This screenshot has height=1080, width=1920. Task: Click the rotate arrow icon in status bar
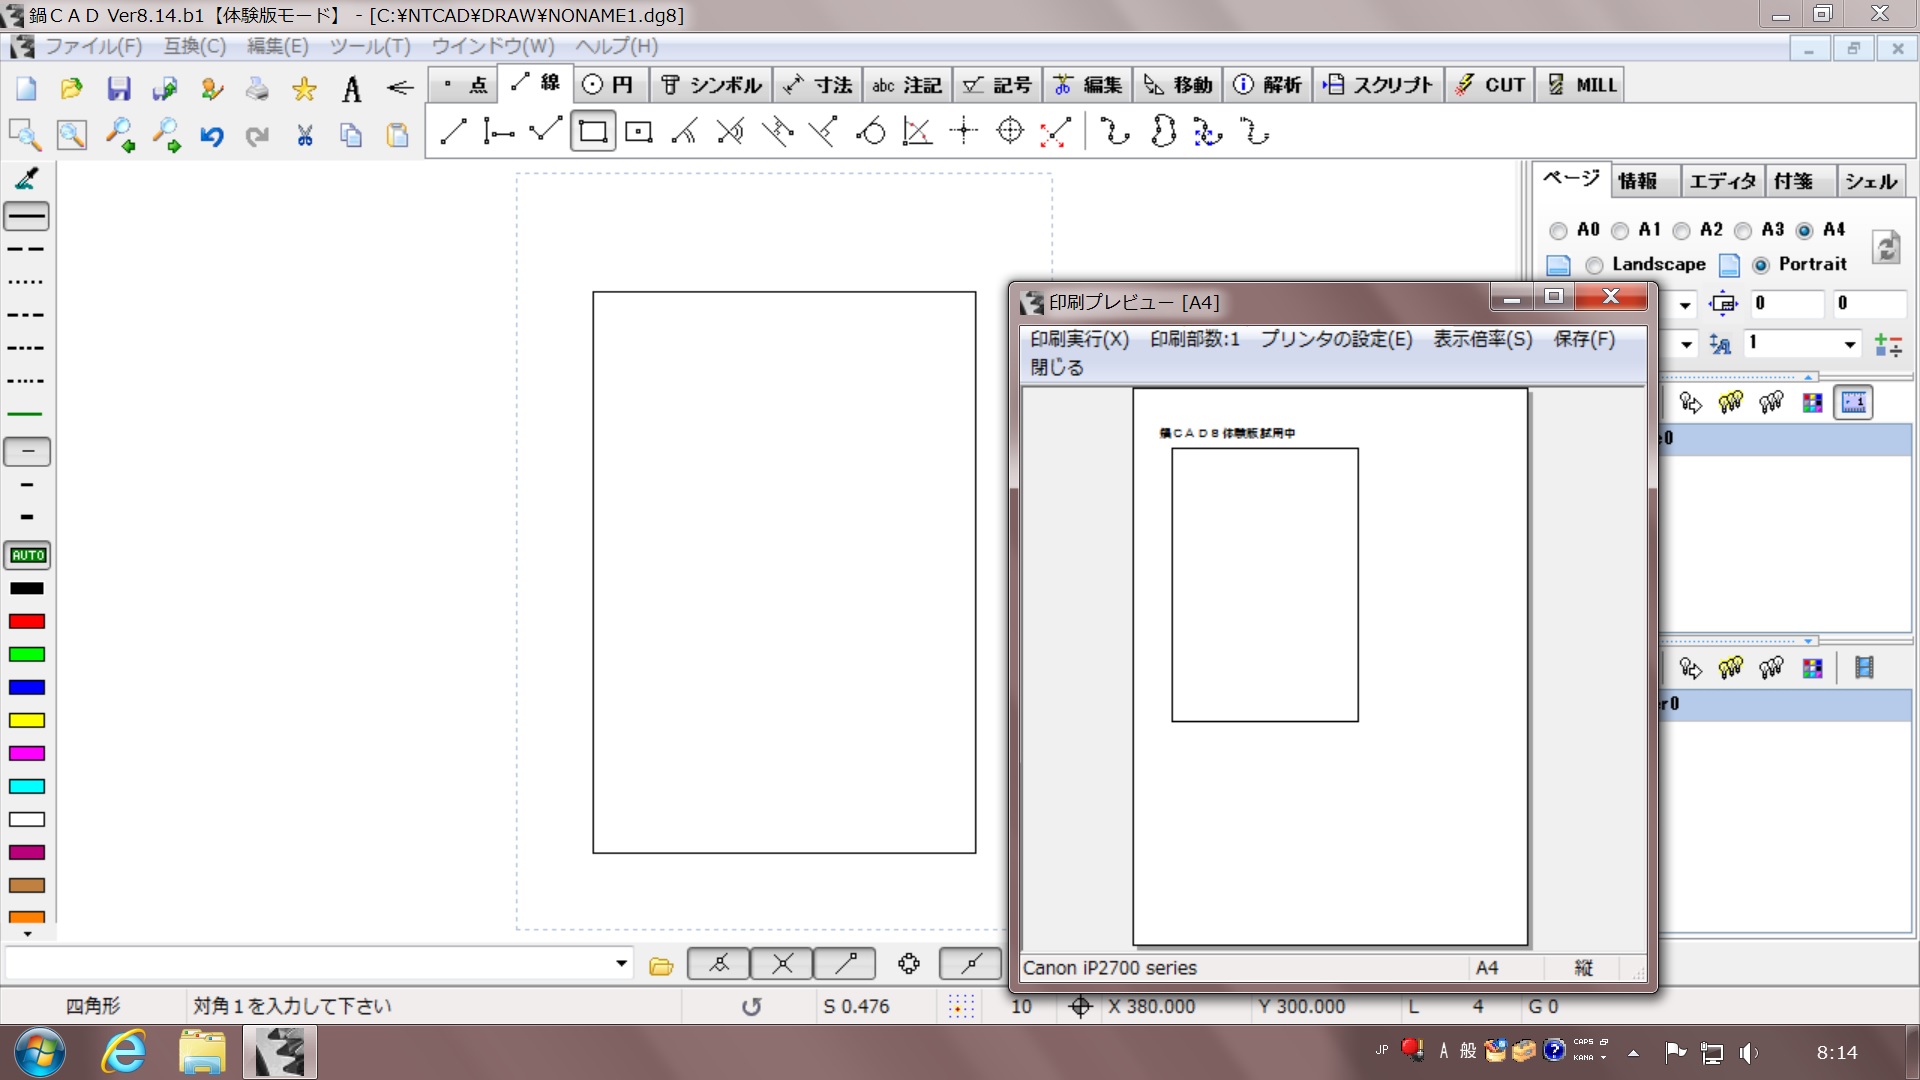[x=751, y=1006]
